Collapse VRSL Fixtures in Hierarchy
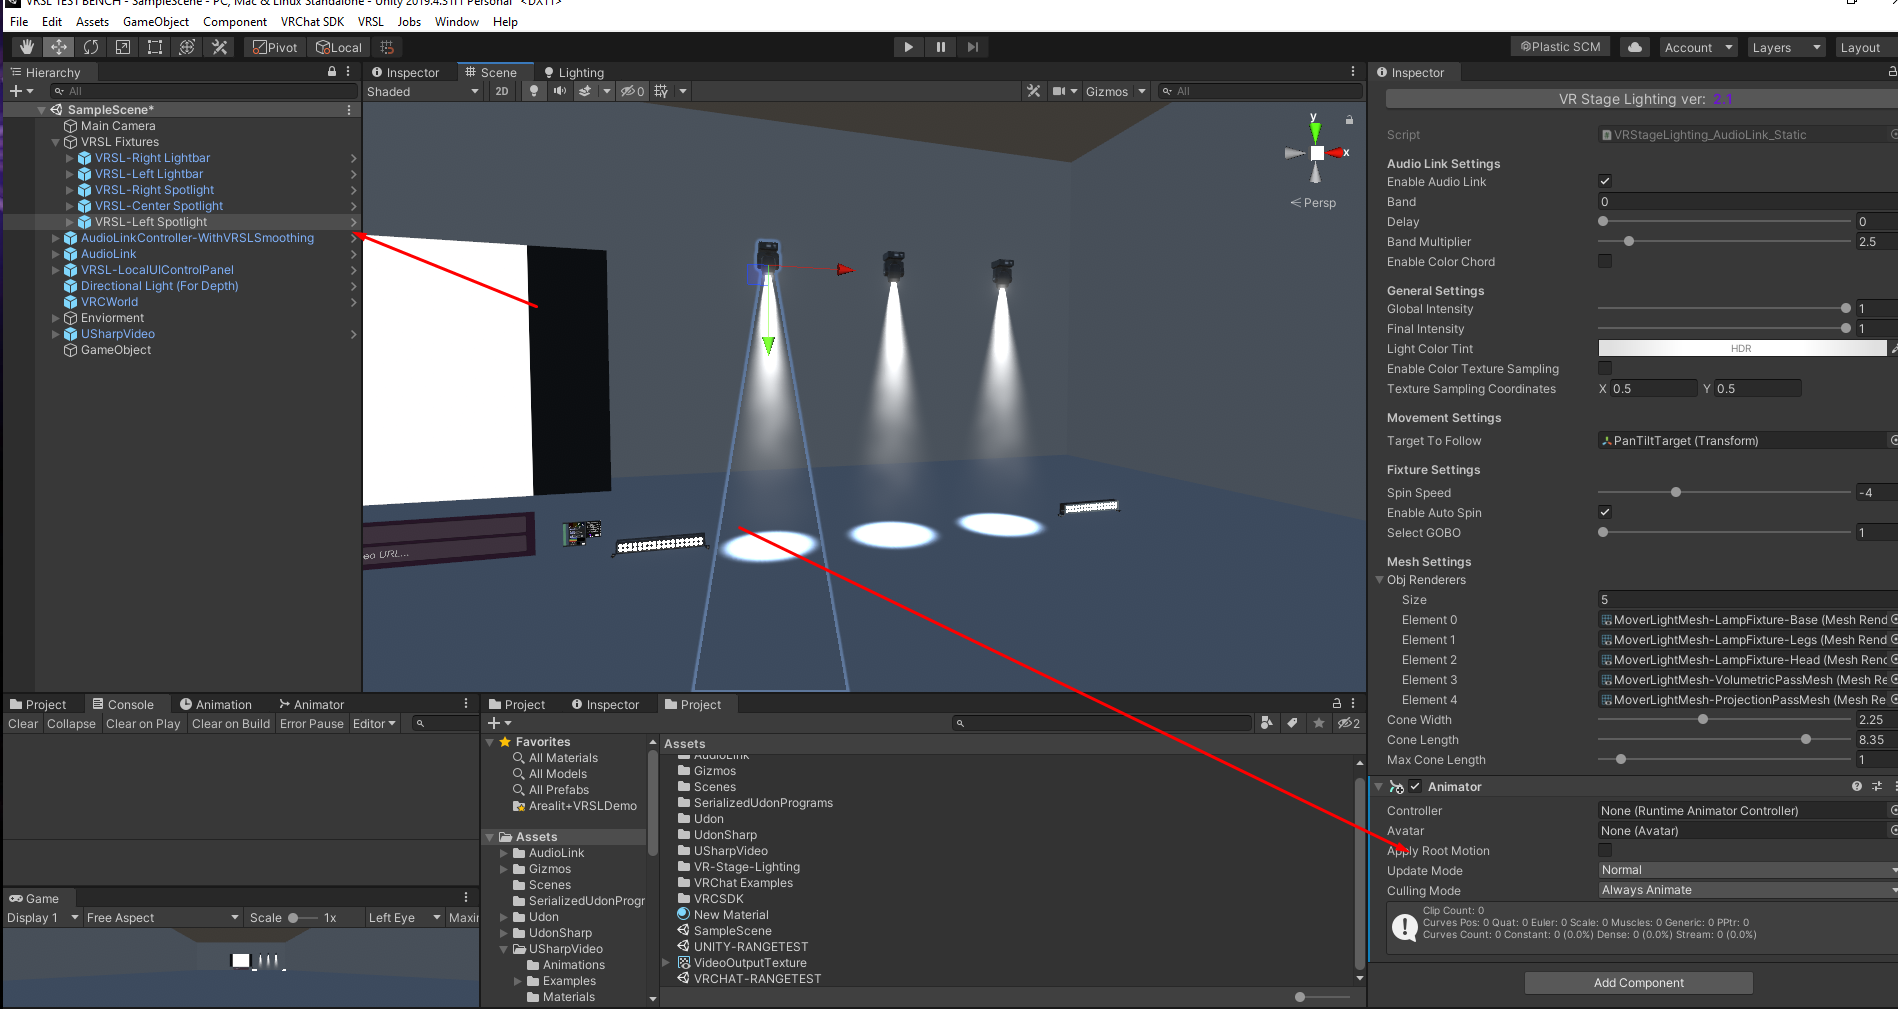This screenshot has width=1898, height=1009. (56, 142)
